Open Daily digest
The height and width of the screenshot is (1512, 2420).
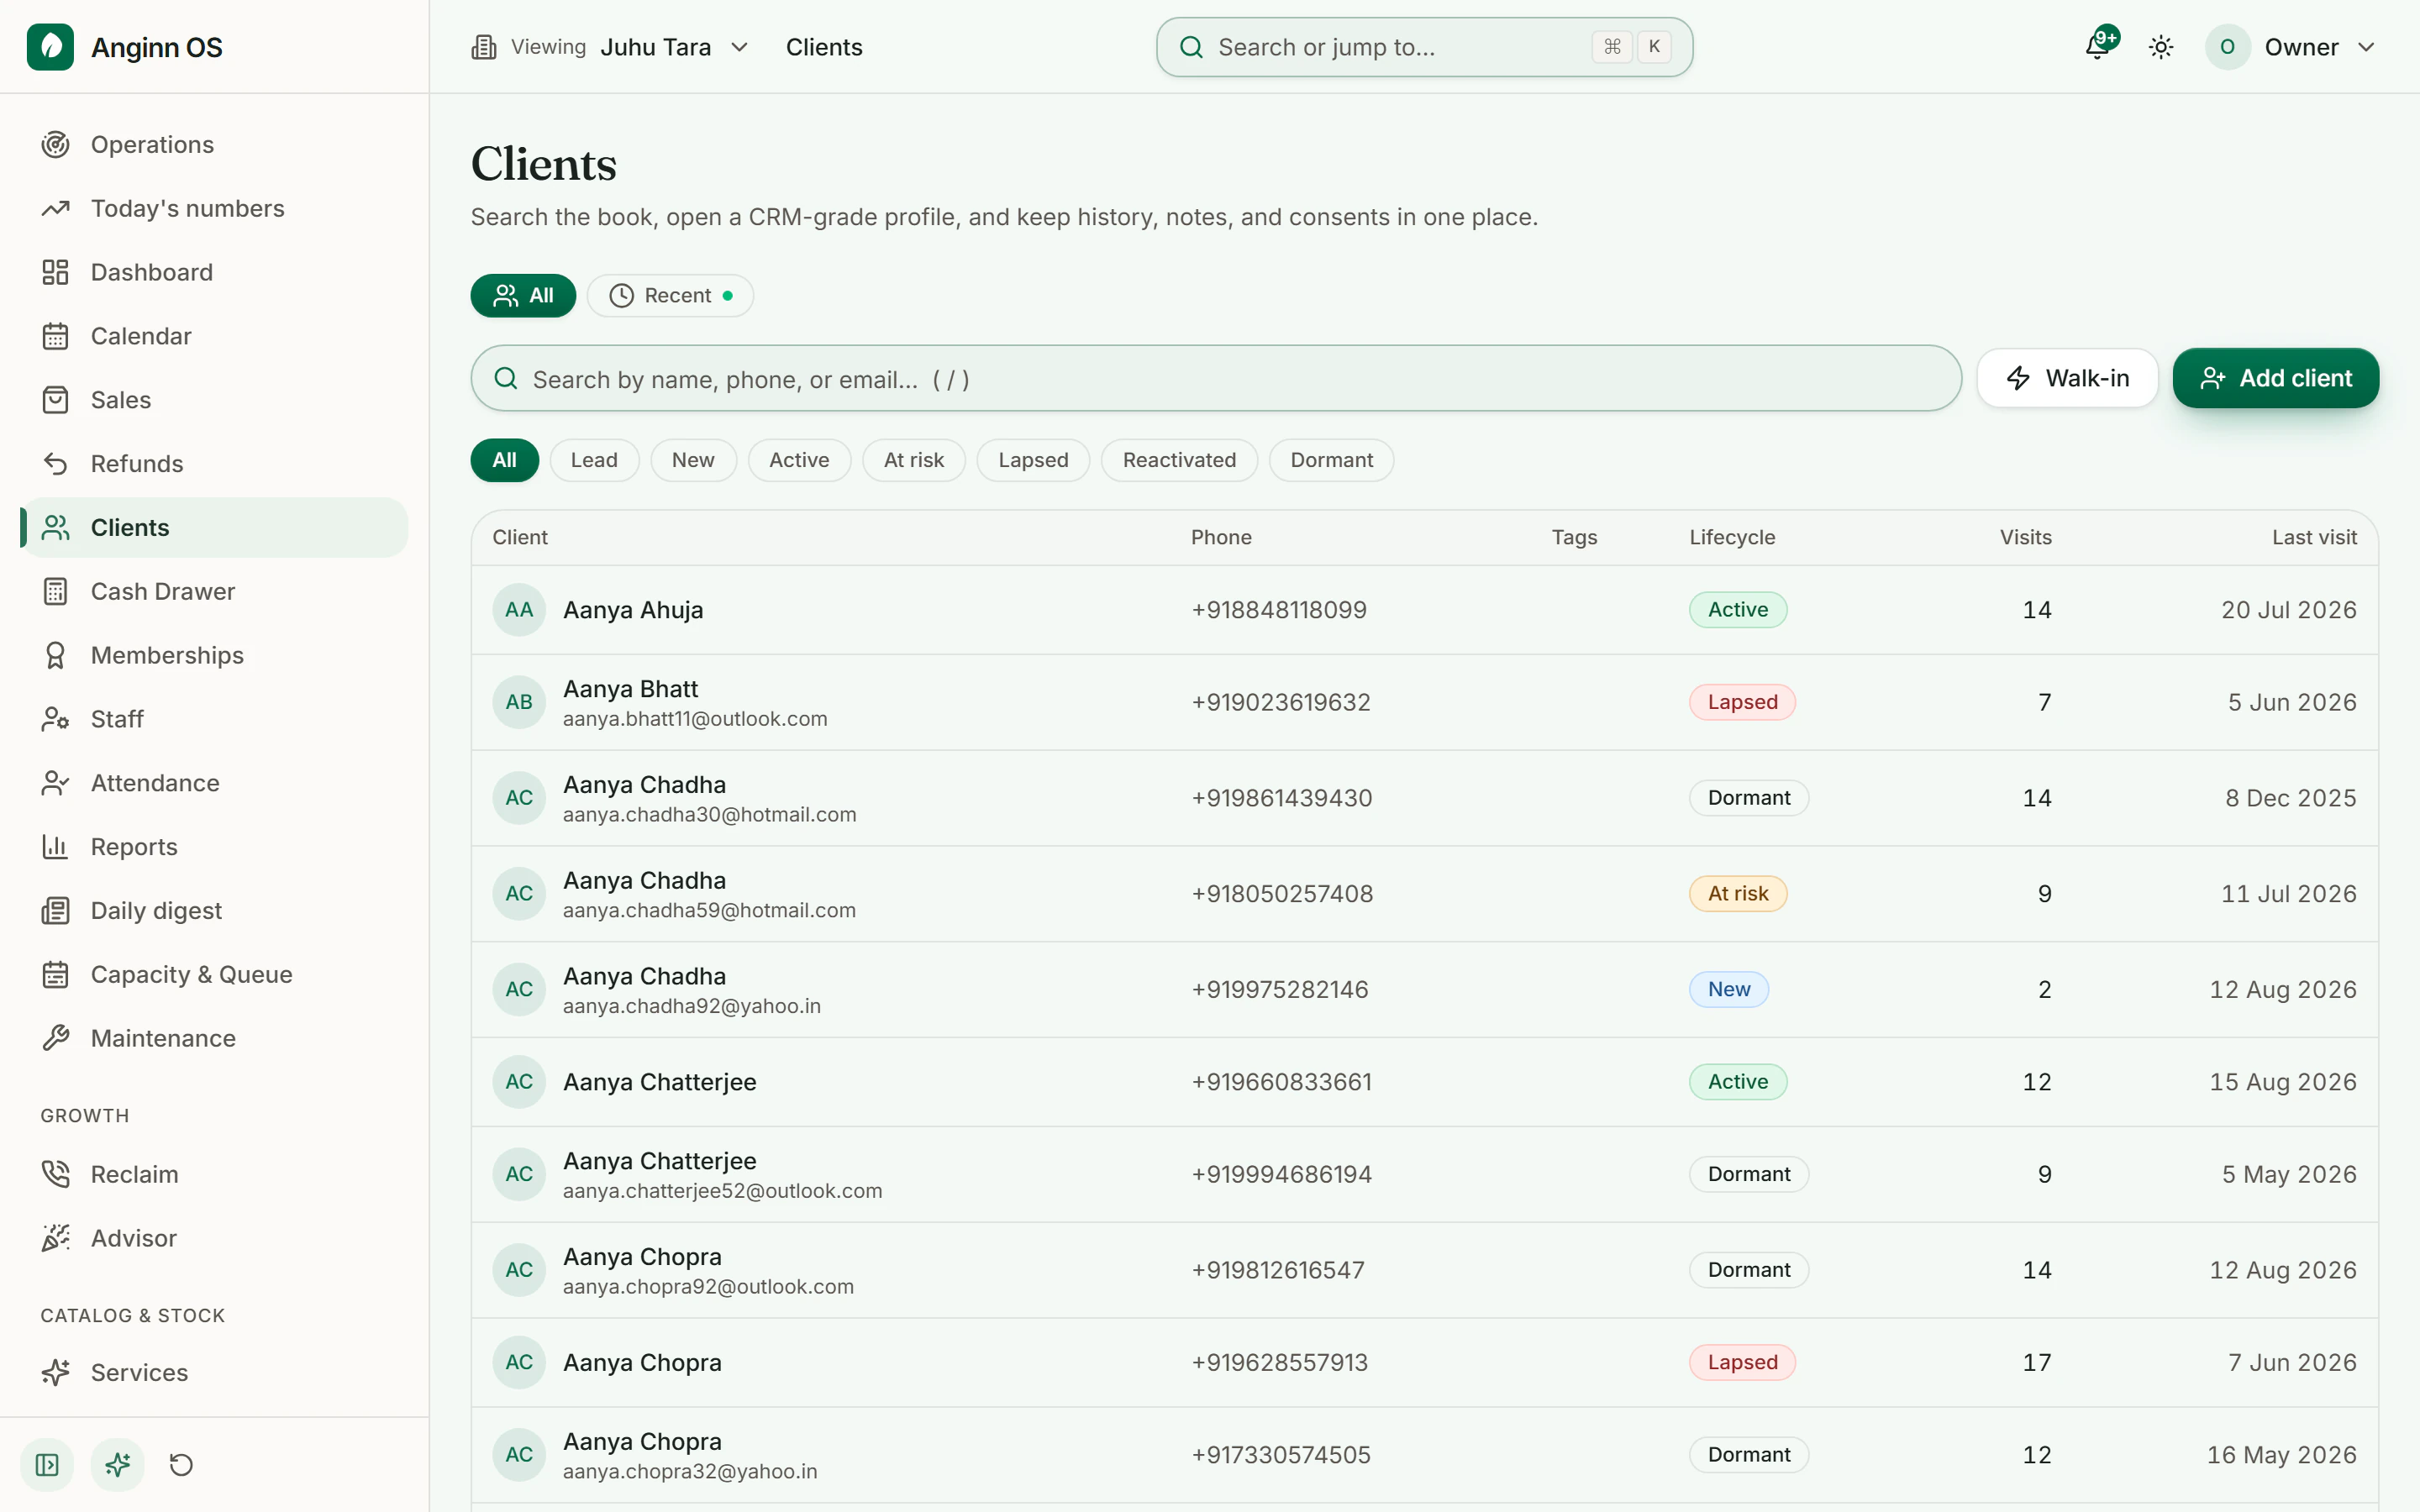(214, 911)
